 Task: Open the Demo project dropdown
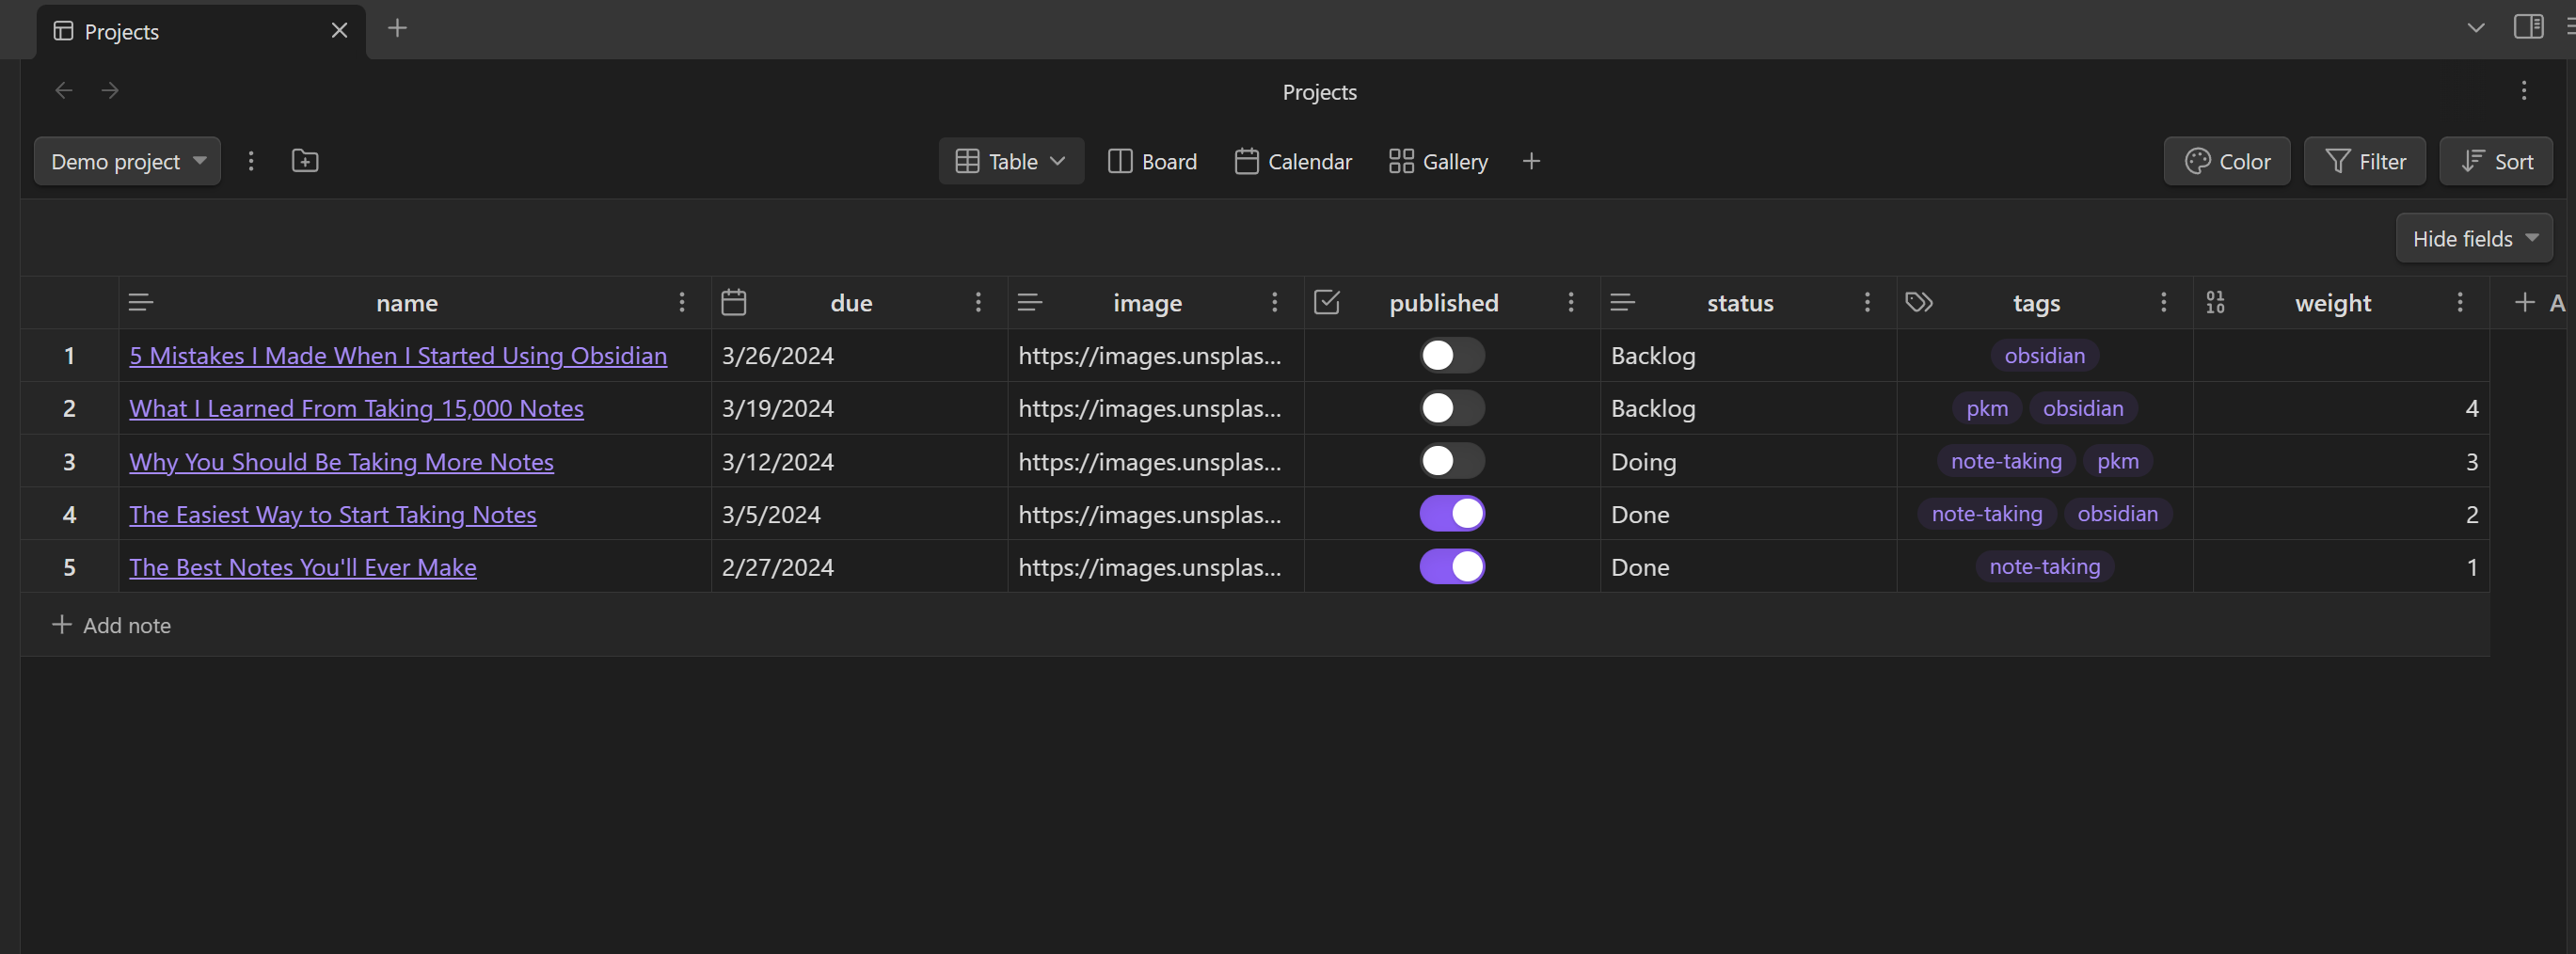(127, 161)
